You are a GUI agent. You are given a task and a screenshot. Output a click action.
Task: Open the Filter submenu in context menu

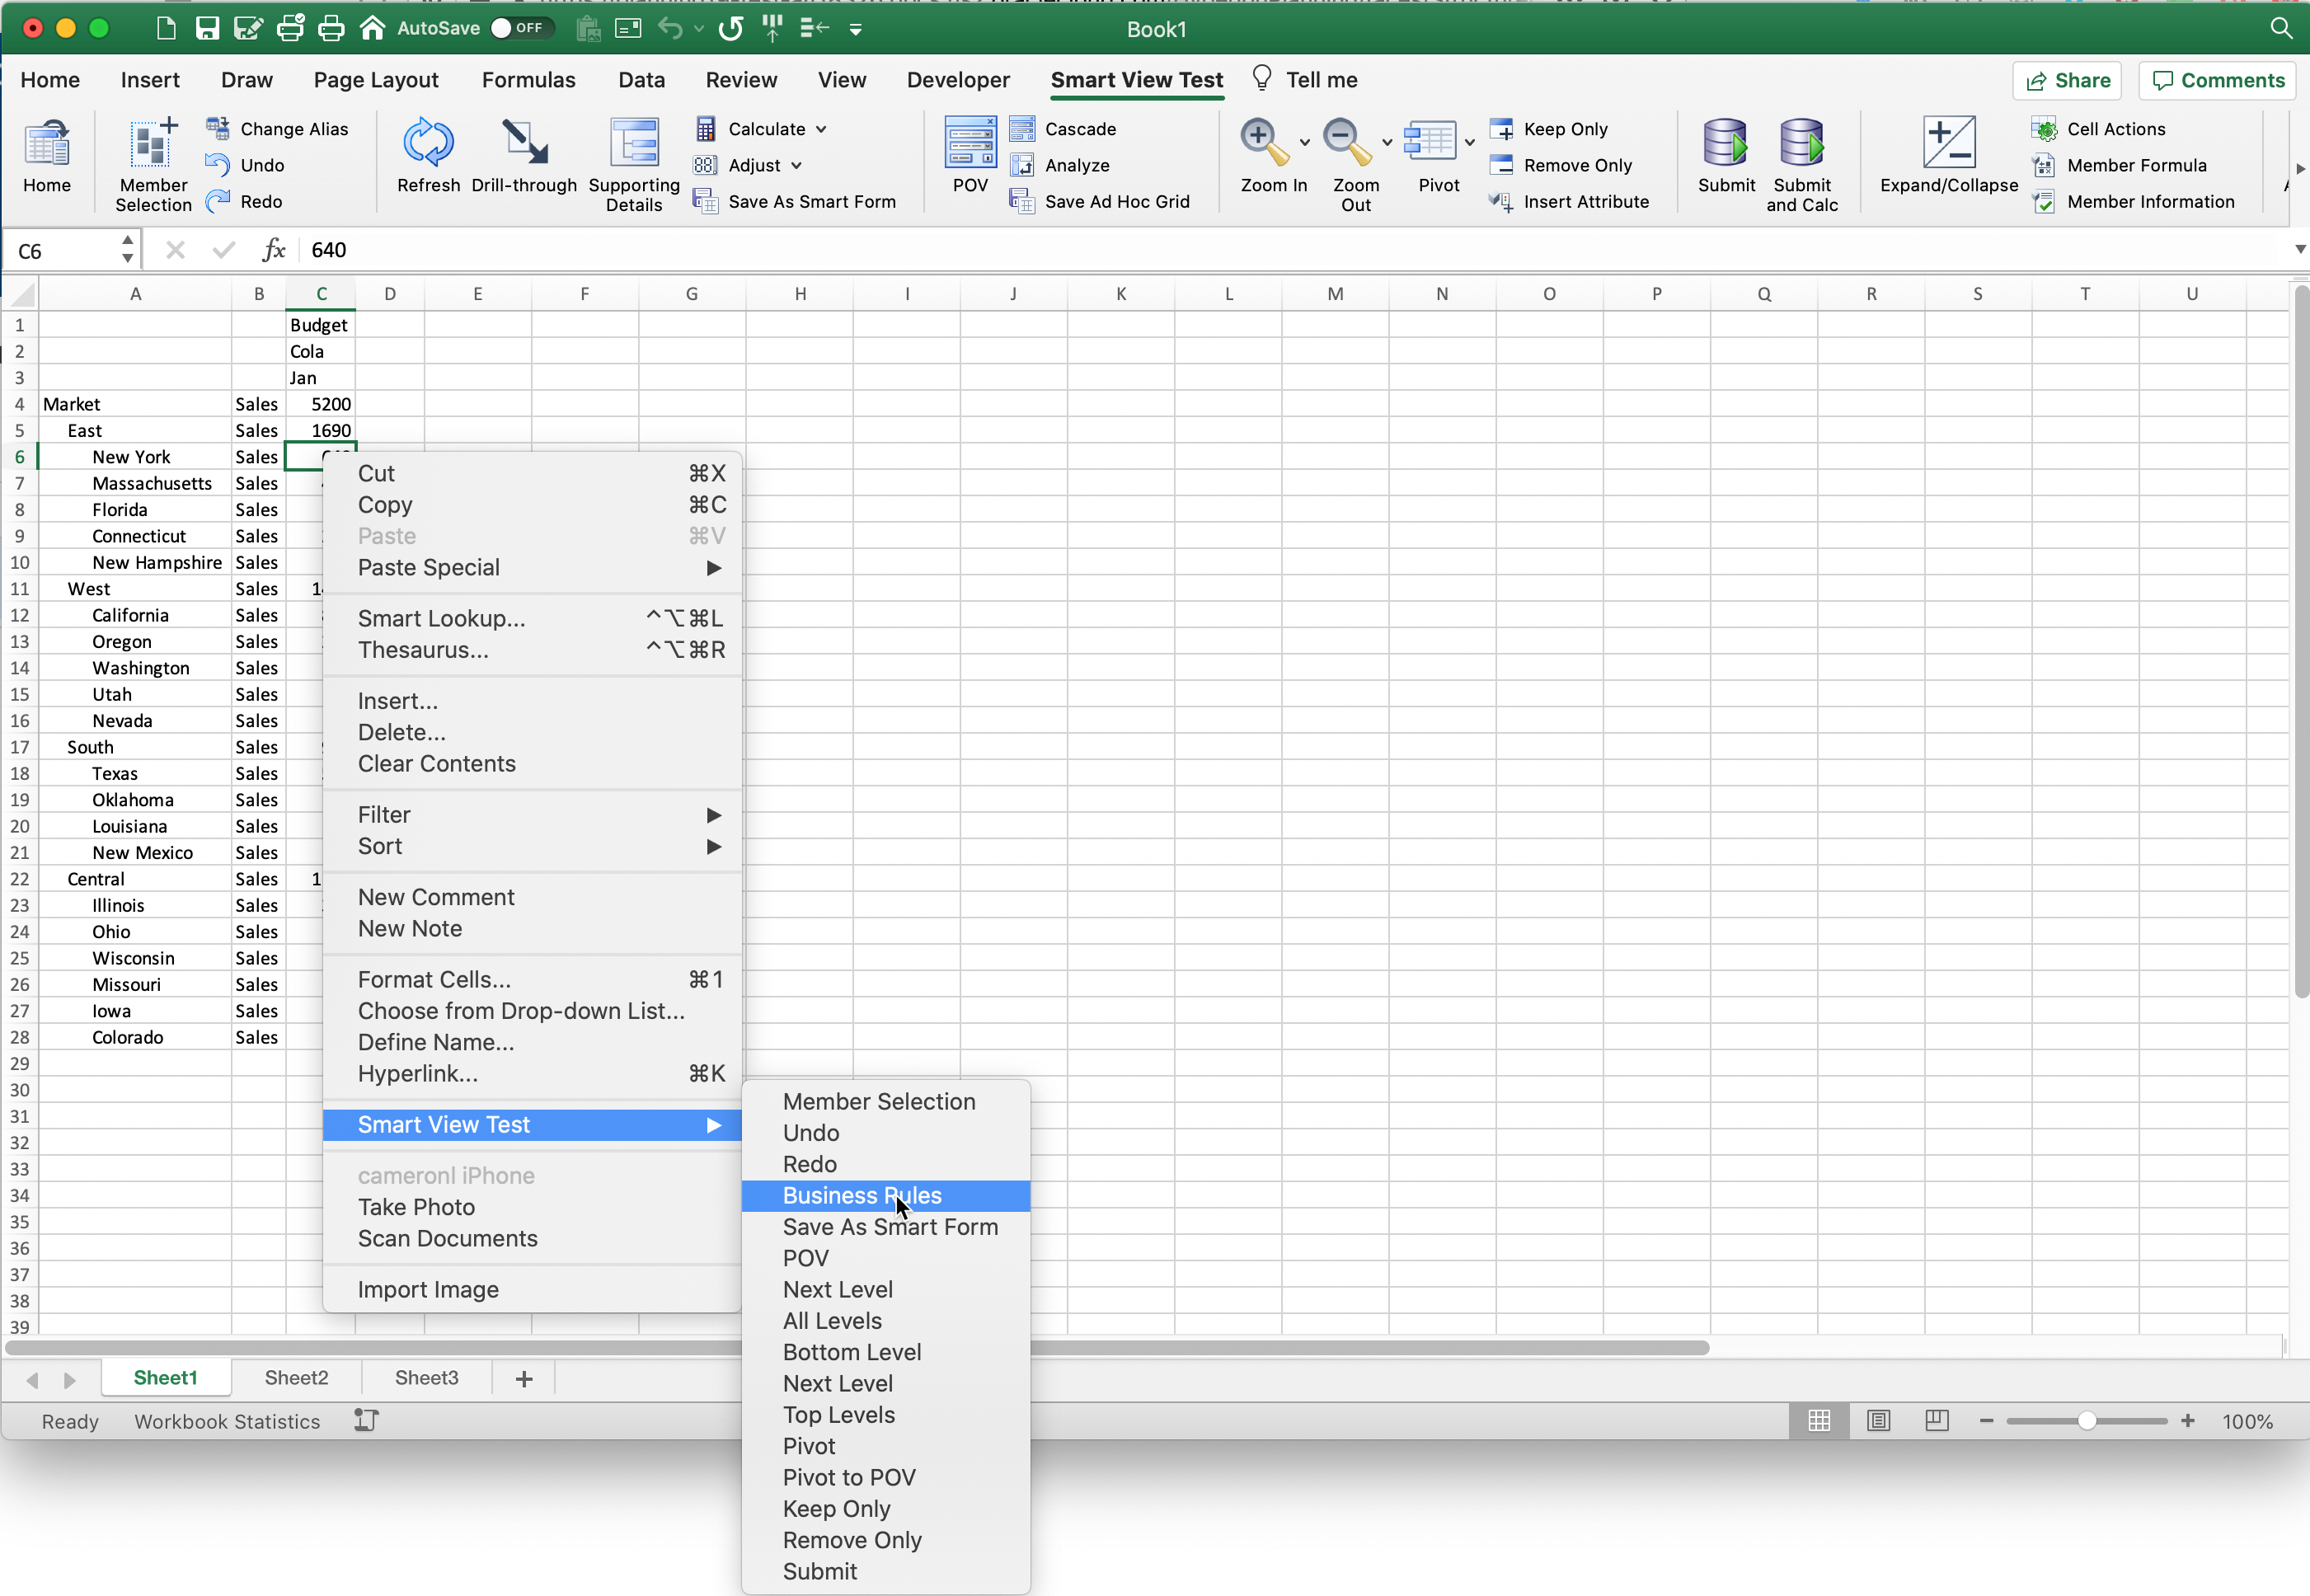(x=533, y=815)
